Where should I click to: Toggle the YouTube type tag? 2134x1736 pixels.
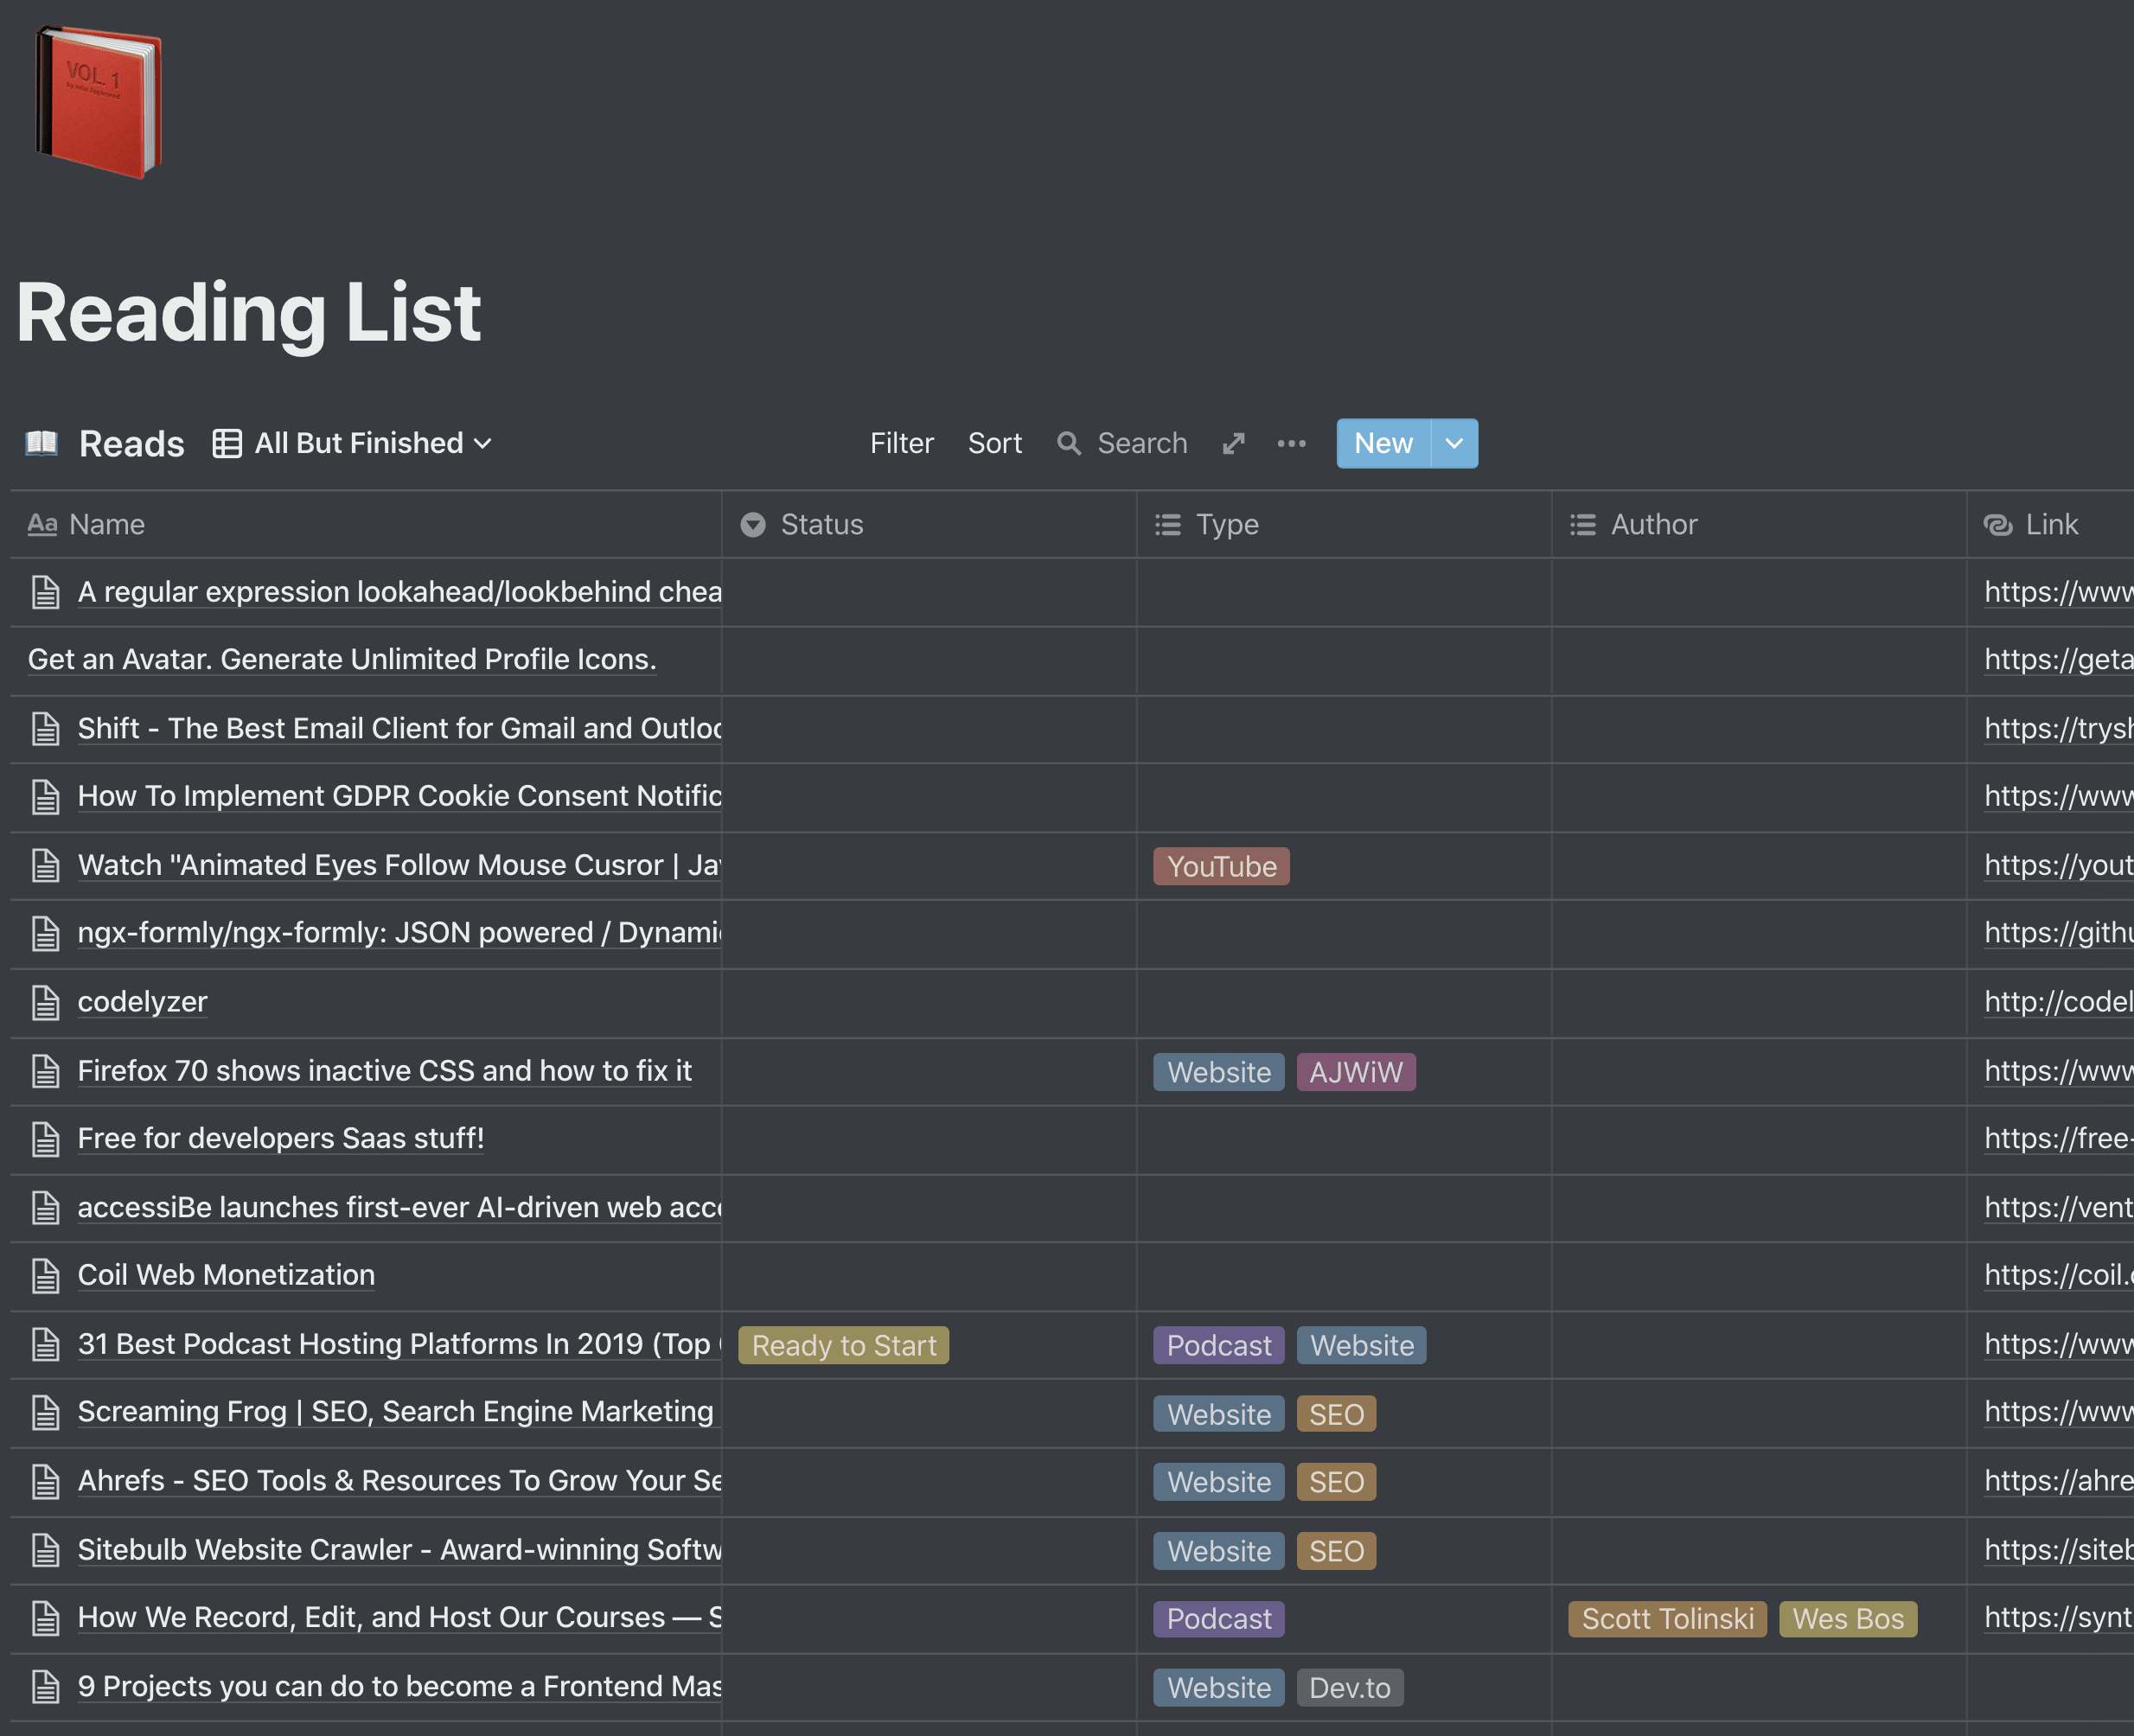point(1222,866)
